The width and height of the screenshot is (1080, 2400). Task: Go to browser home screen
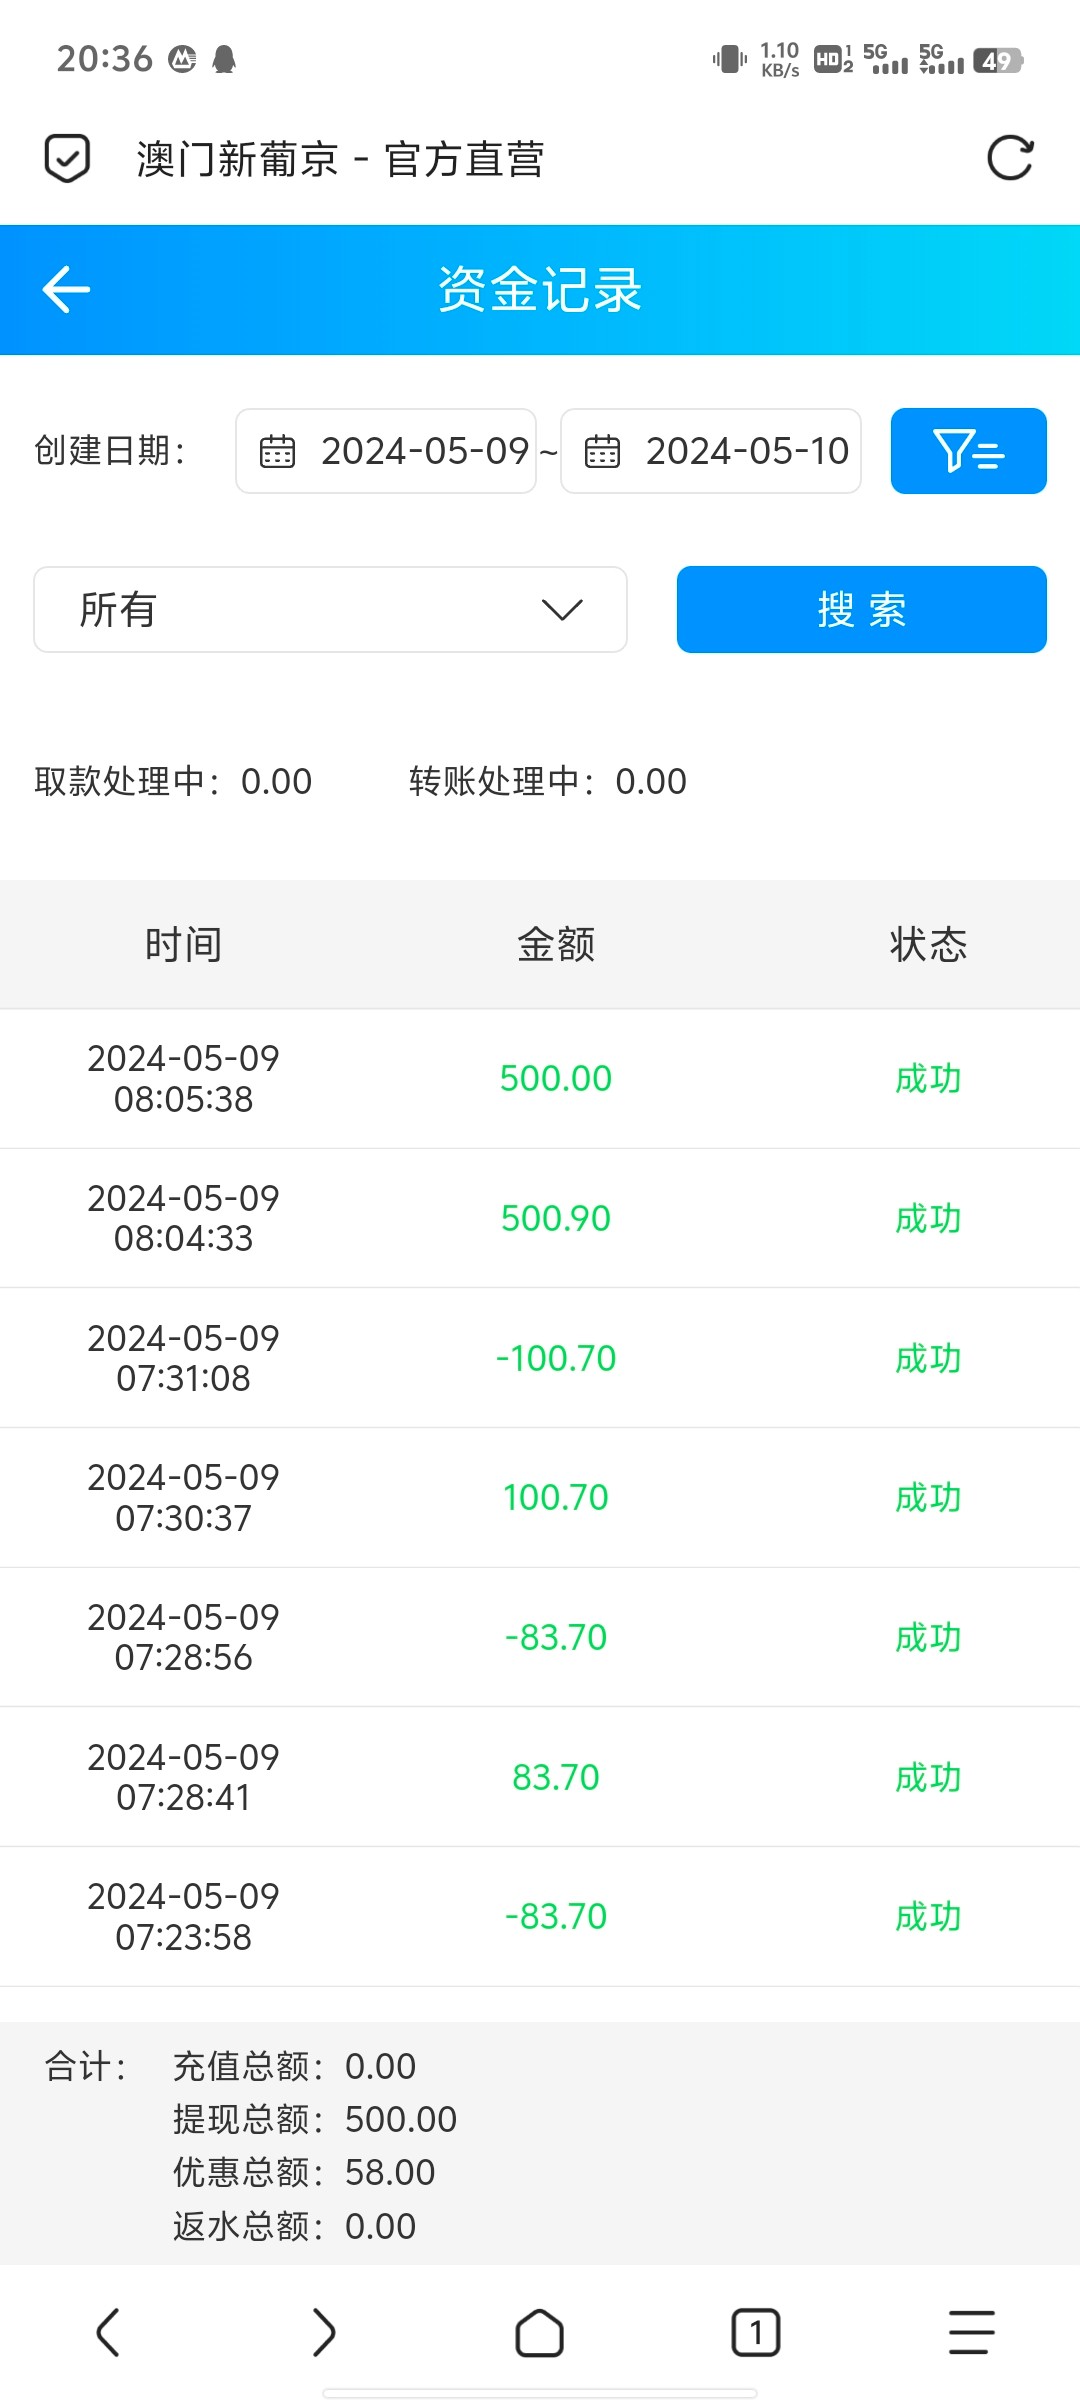[539, 2333]
